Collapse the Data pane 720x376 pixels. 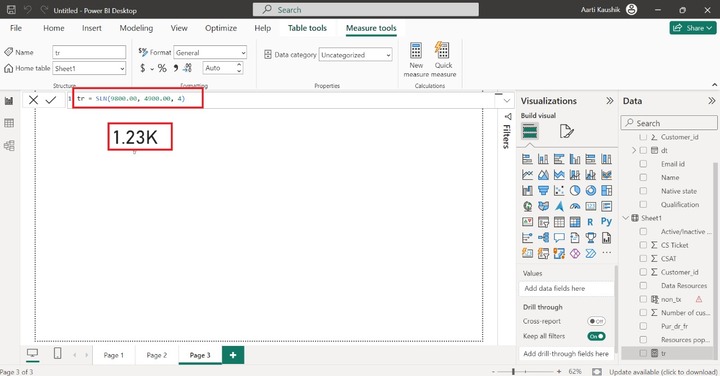click(711, 101)
